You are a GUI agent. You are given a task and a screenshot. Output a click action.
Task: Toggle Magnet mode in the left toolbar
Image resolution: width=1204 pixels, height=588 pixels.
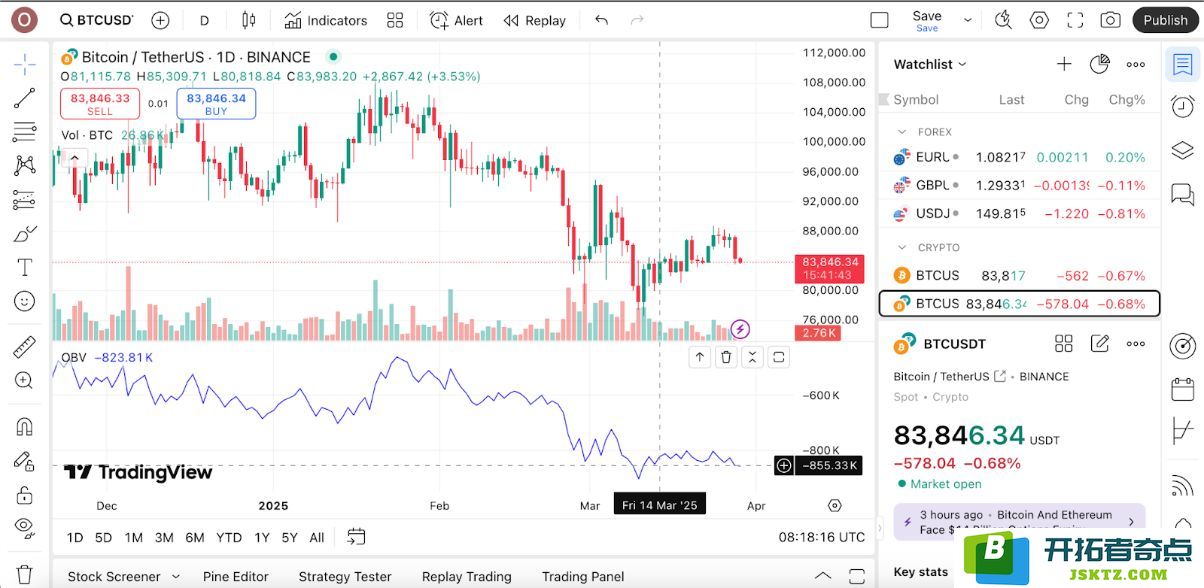point(25,427)
